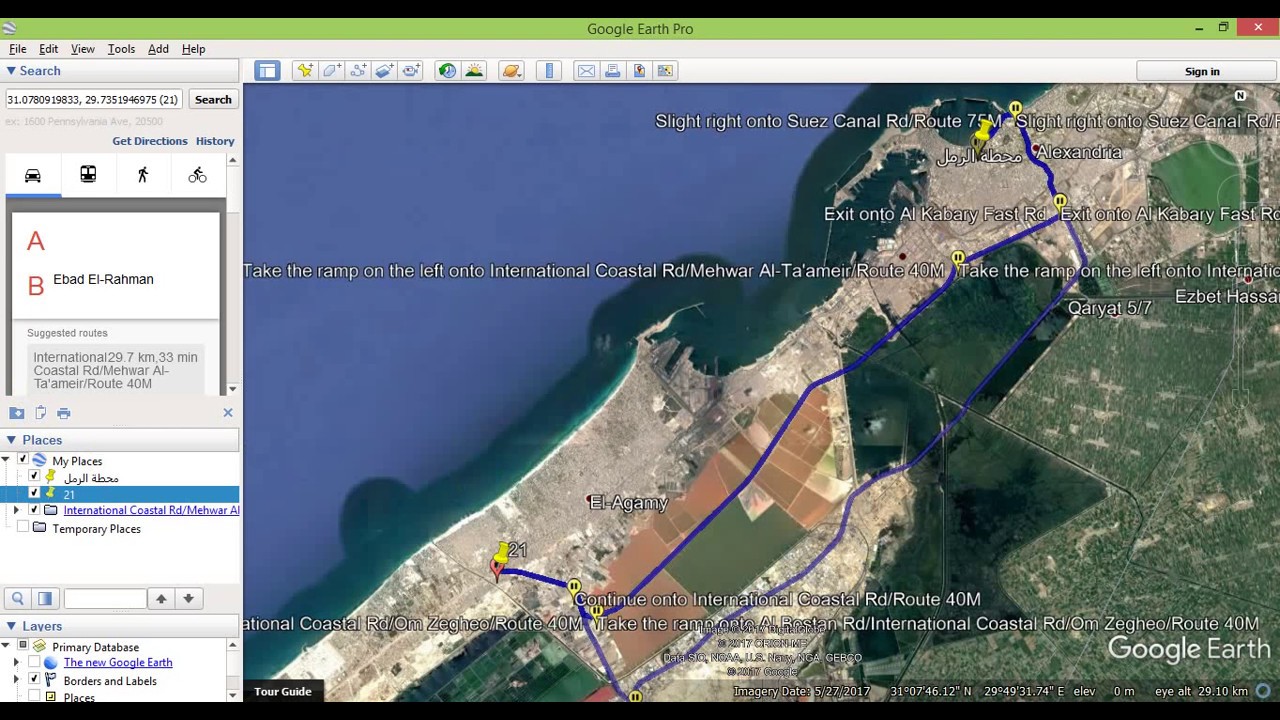Select walking directions mode
Screen dimensions: 1280x720
pyautogui.click(x=143, y=175)
